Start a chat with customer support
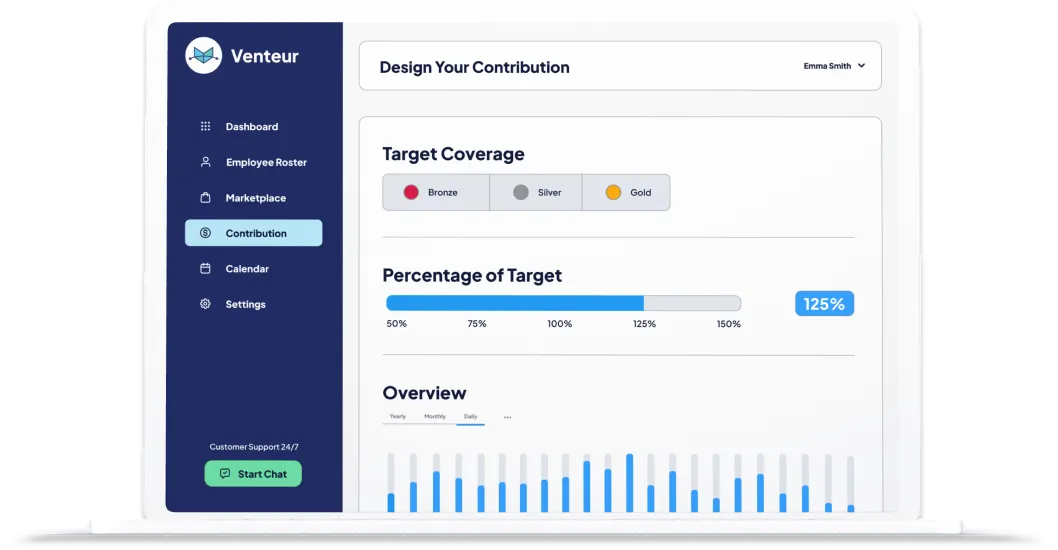Viewport: 1058px width, 550px height. 253,474
